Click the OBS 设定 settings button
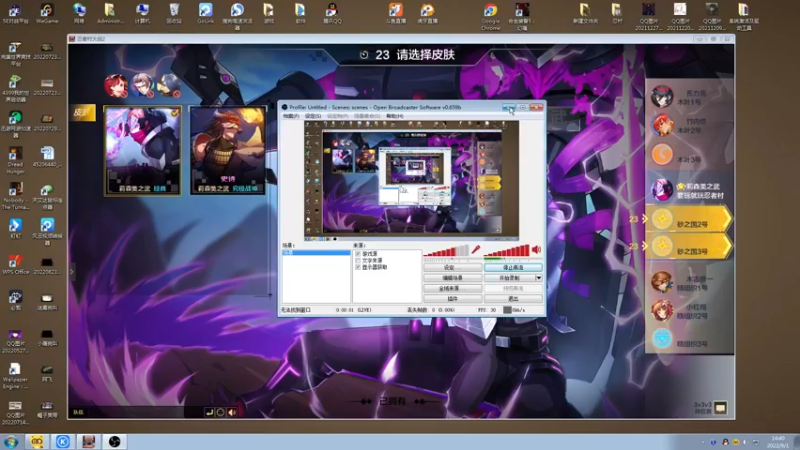800x450 pixels. coord(452,267)
